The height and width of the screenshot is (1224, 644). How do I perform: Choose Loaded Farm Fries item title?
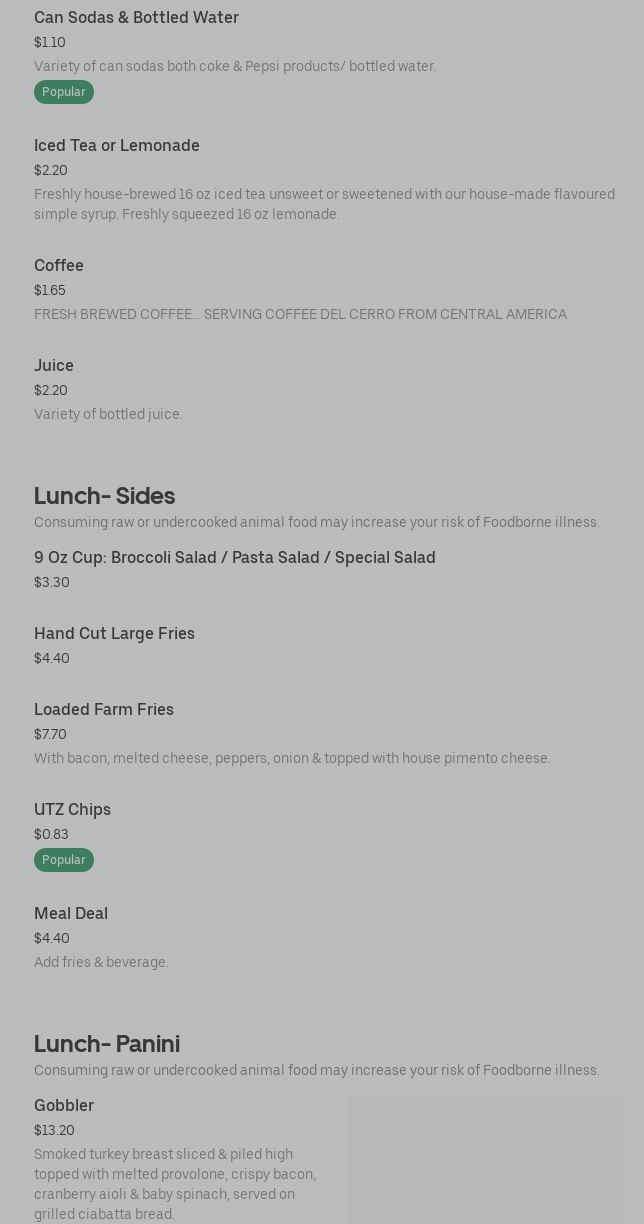104,710
